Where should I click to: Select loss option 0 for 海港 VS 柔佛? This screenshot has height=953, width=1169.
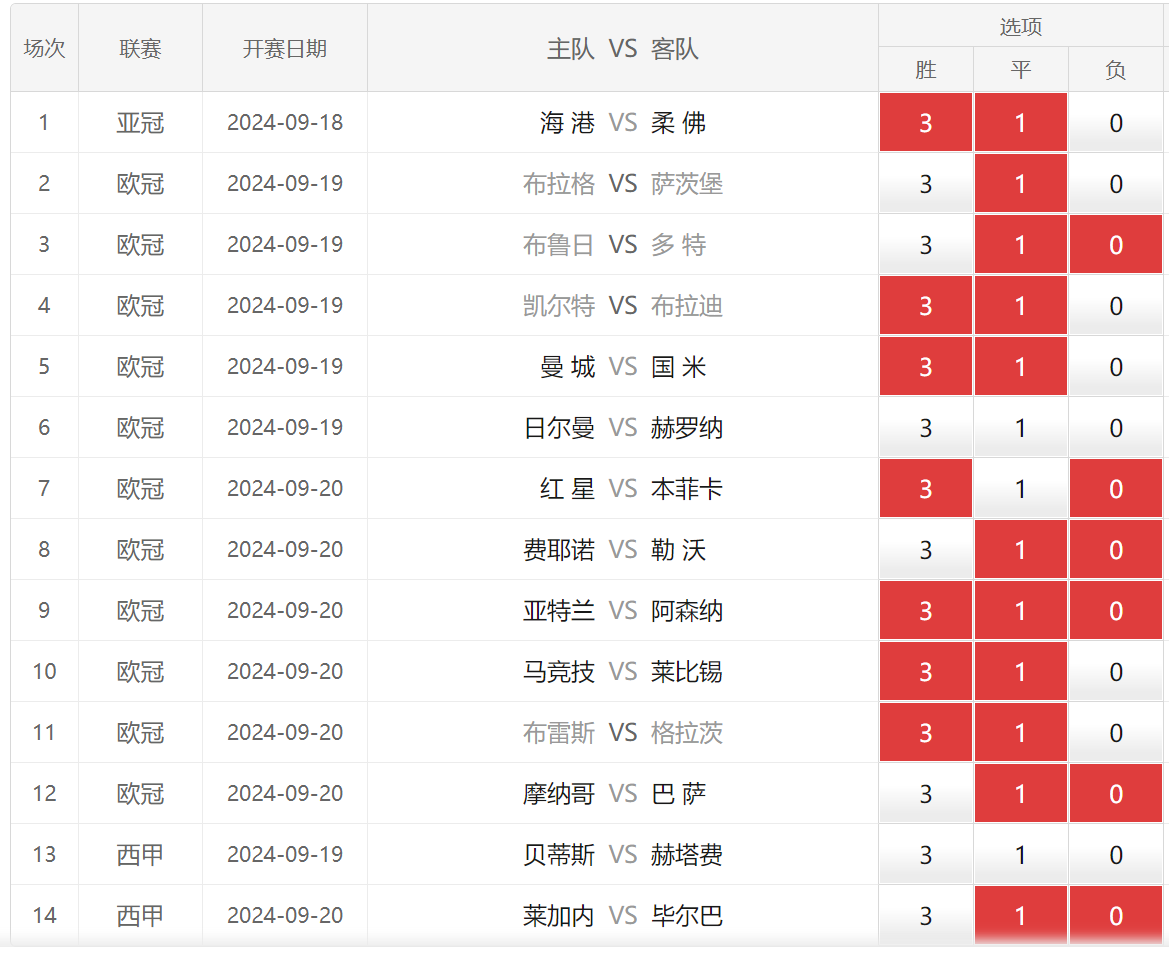(1115, 122)
